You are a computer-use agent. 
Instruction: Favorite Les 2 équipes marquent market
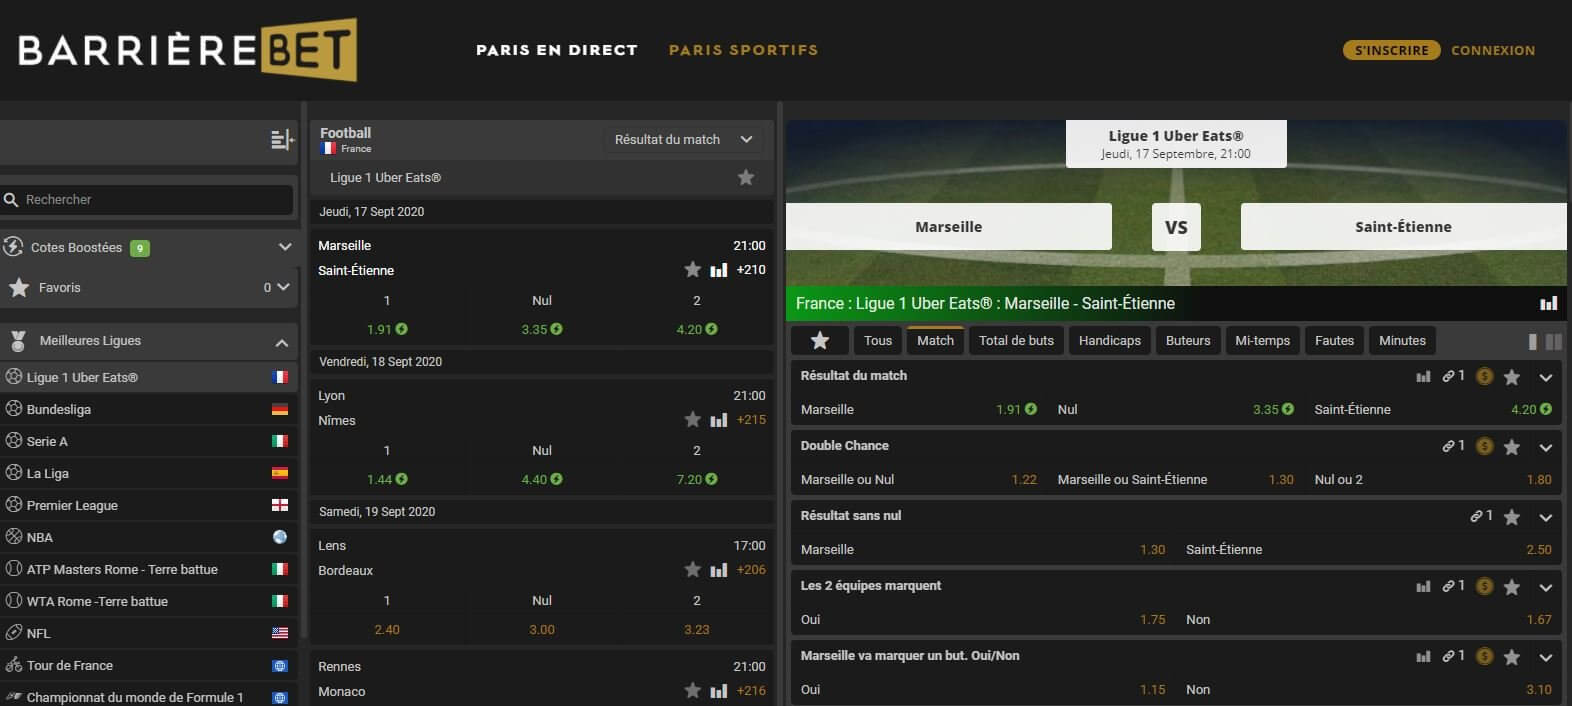(x=1512, y=587)
